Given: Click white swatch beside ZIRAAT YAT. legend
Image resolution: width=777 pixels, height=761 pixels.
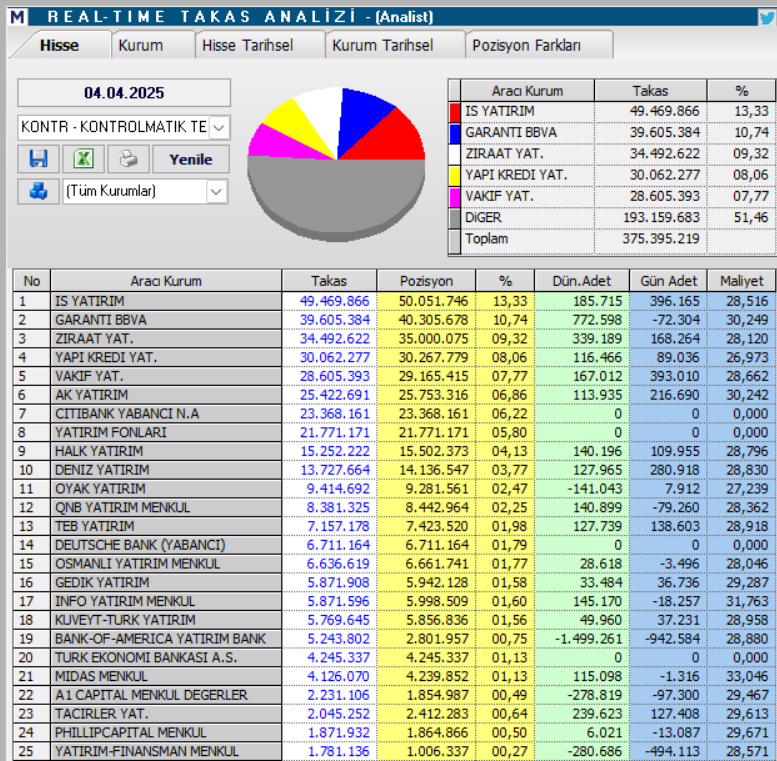Looking at the screenshot, I should [454, 154].
